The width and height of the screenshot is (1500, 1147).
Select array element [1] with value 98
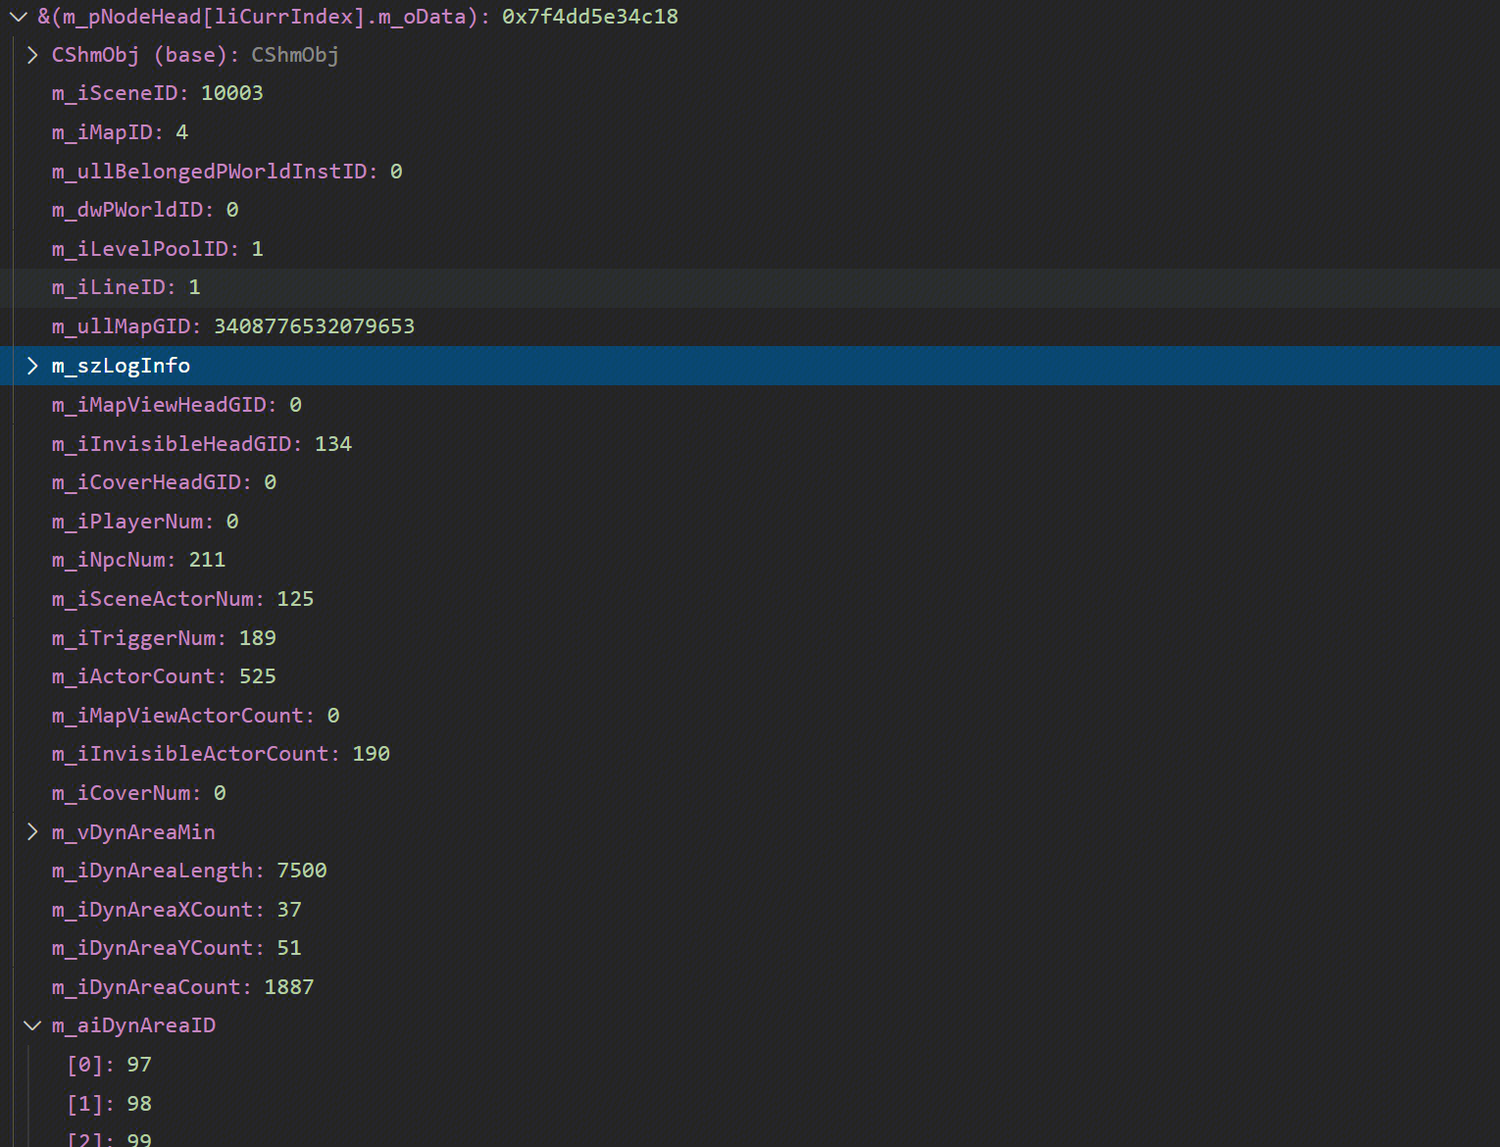coord(109,1104)
